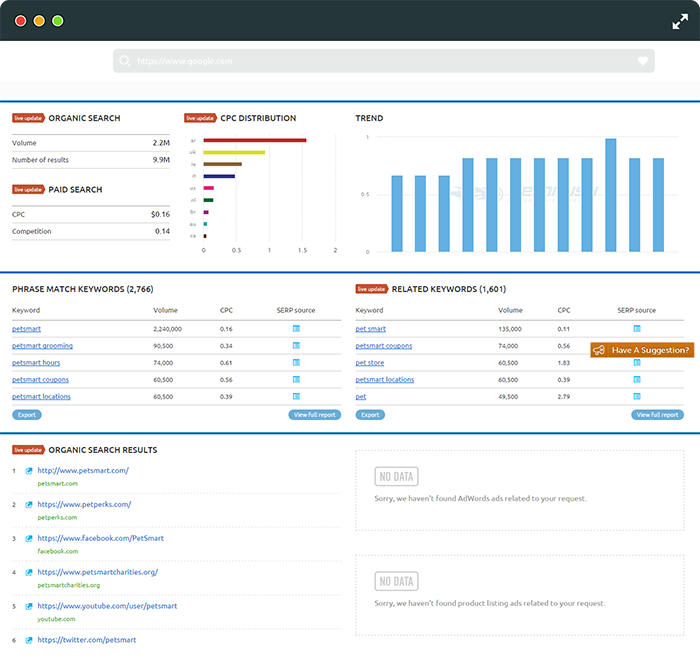Image resolution: width=700 pixels, height=670 pixels.
Task: Open SERP source icon for petsmart grooming
Action: pyautogui.click(x=296, y=345)
